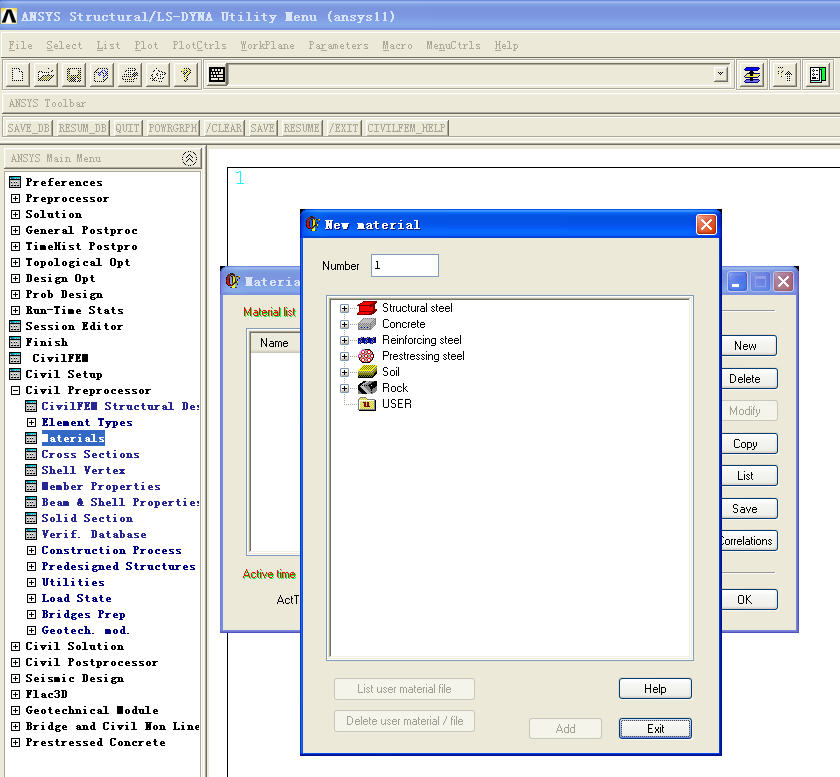Select the Structural steel red beam icon
This screenshot has height=777, width=840.
click(x=367, y=308)
